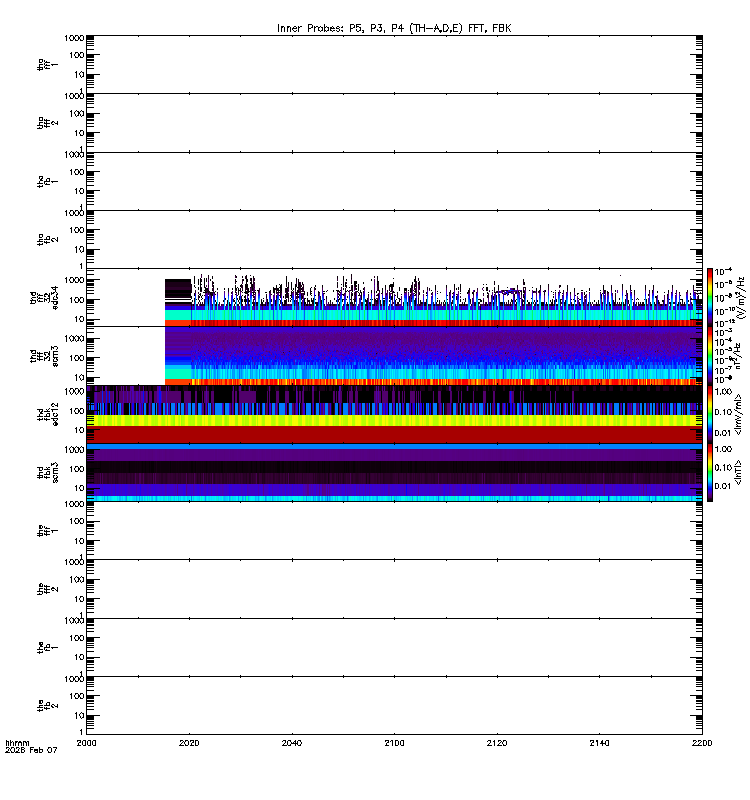Click the plot title "Inner Probes: P5, P3, P4"
Screen dimensions: 750x800
click(x=342, y=29)
